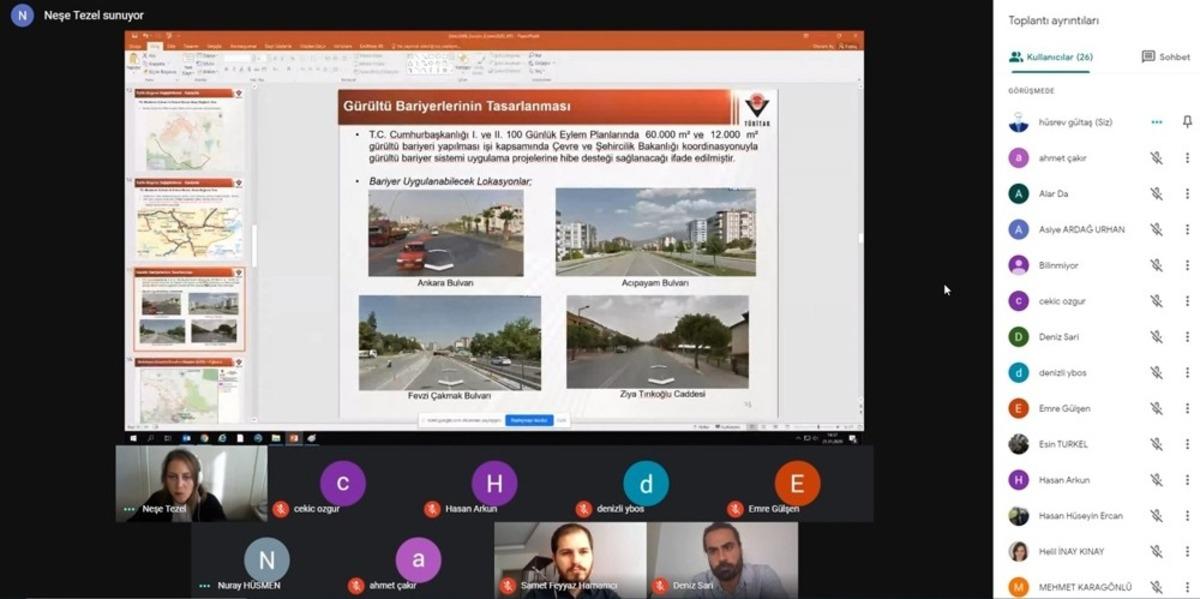Select the first slide thumbnail in PowerPoint panel
The width and height of the screenshot is (1200, 599).
190,132
